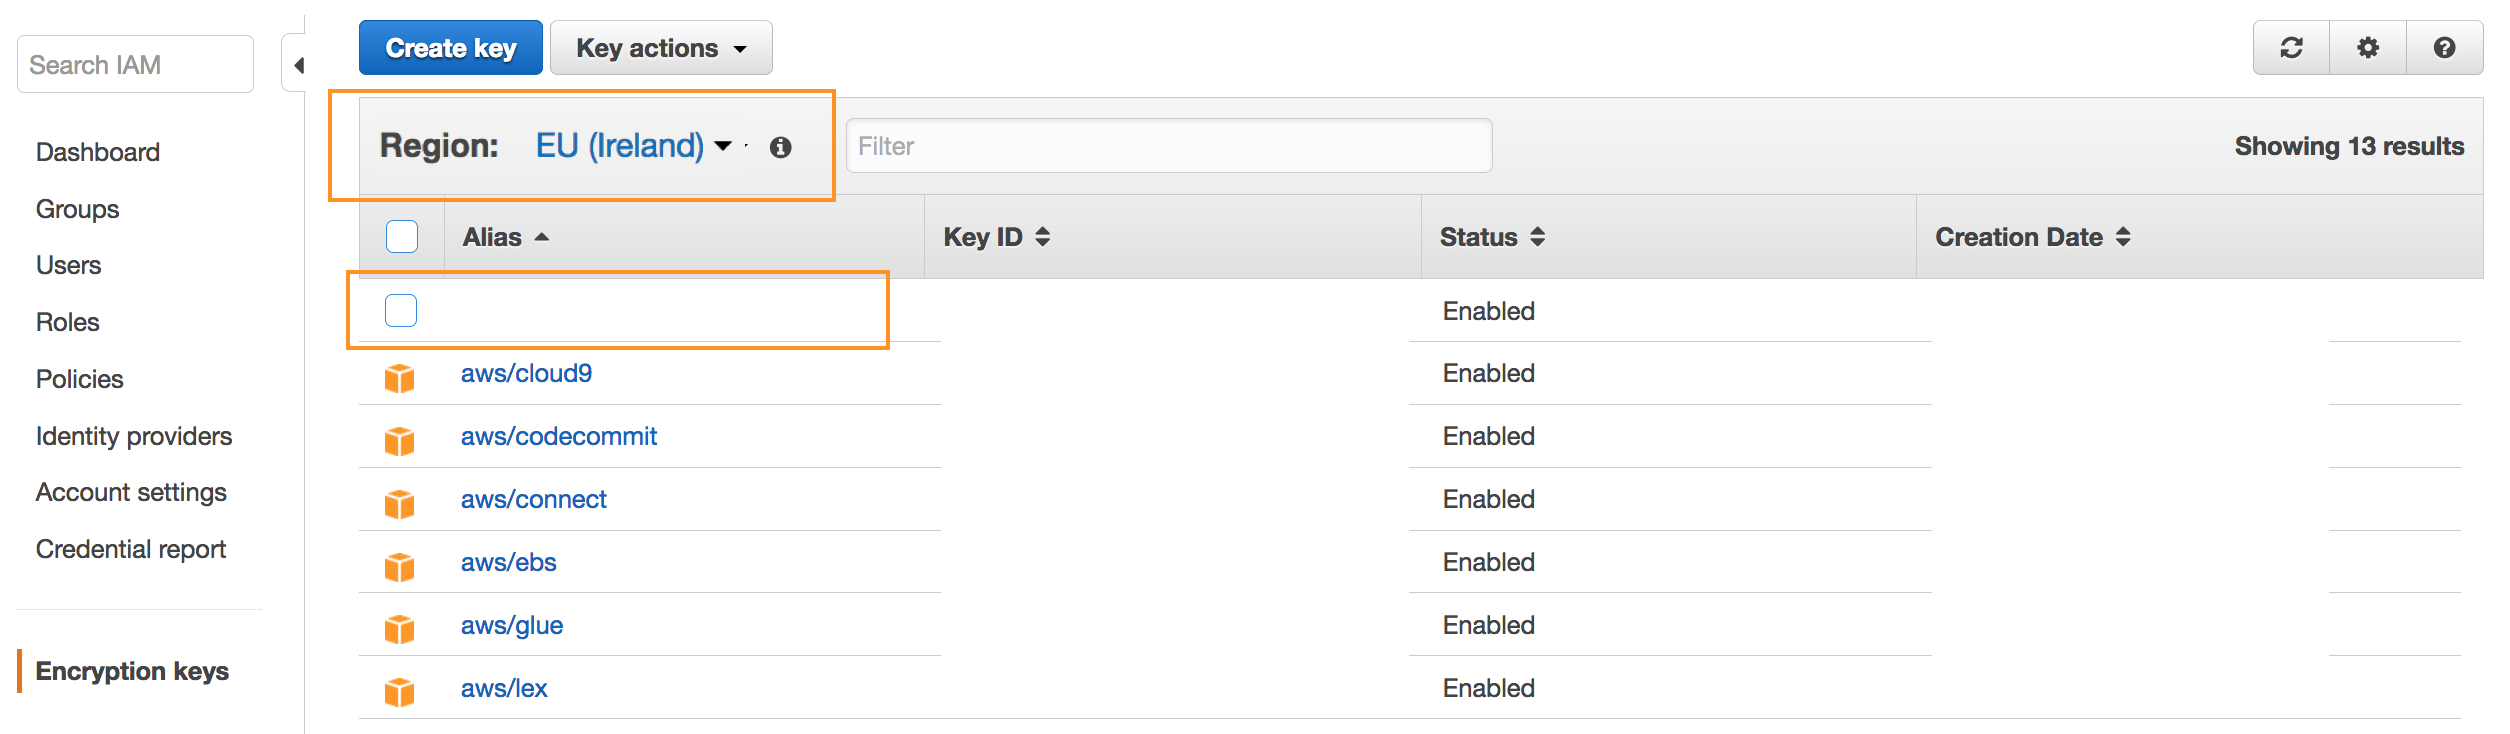This screenshot has height=734, width=2510.
Task: Click into the Filter input field
Action: click(1169, 146)
